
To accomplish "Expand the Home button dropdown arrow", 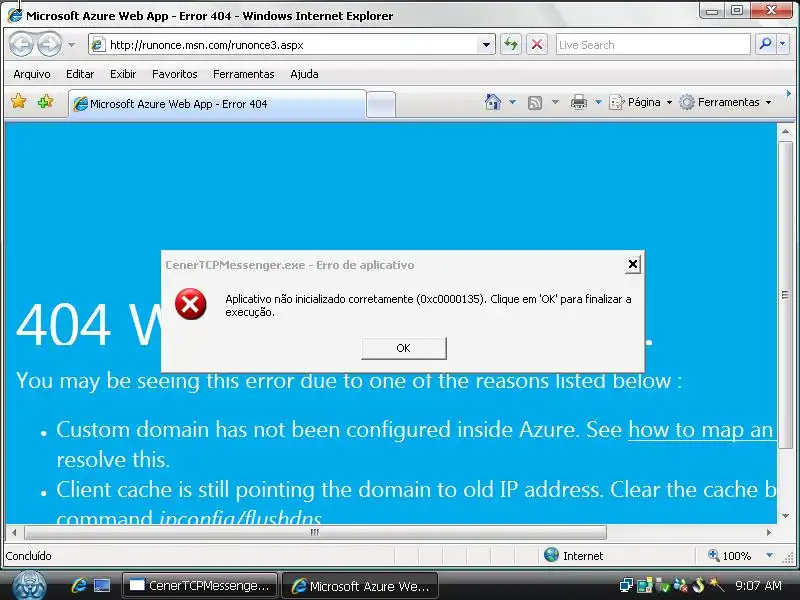I will (x=512, y=102).
